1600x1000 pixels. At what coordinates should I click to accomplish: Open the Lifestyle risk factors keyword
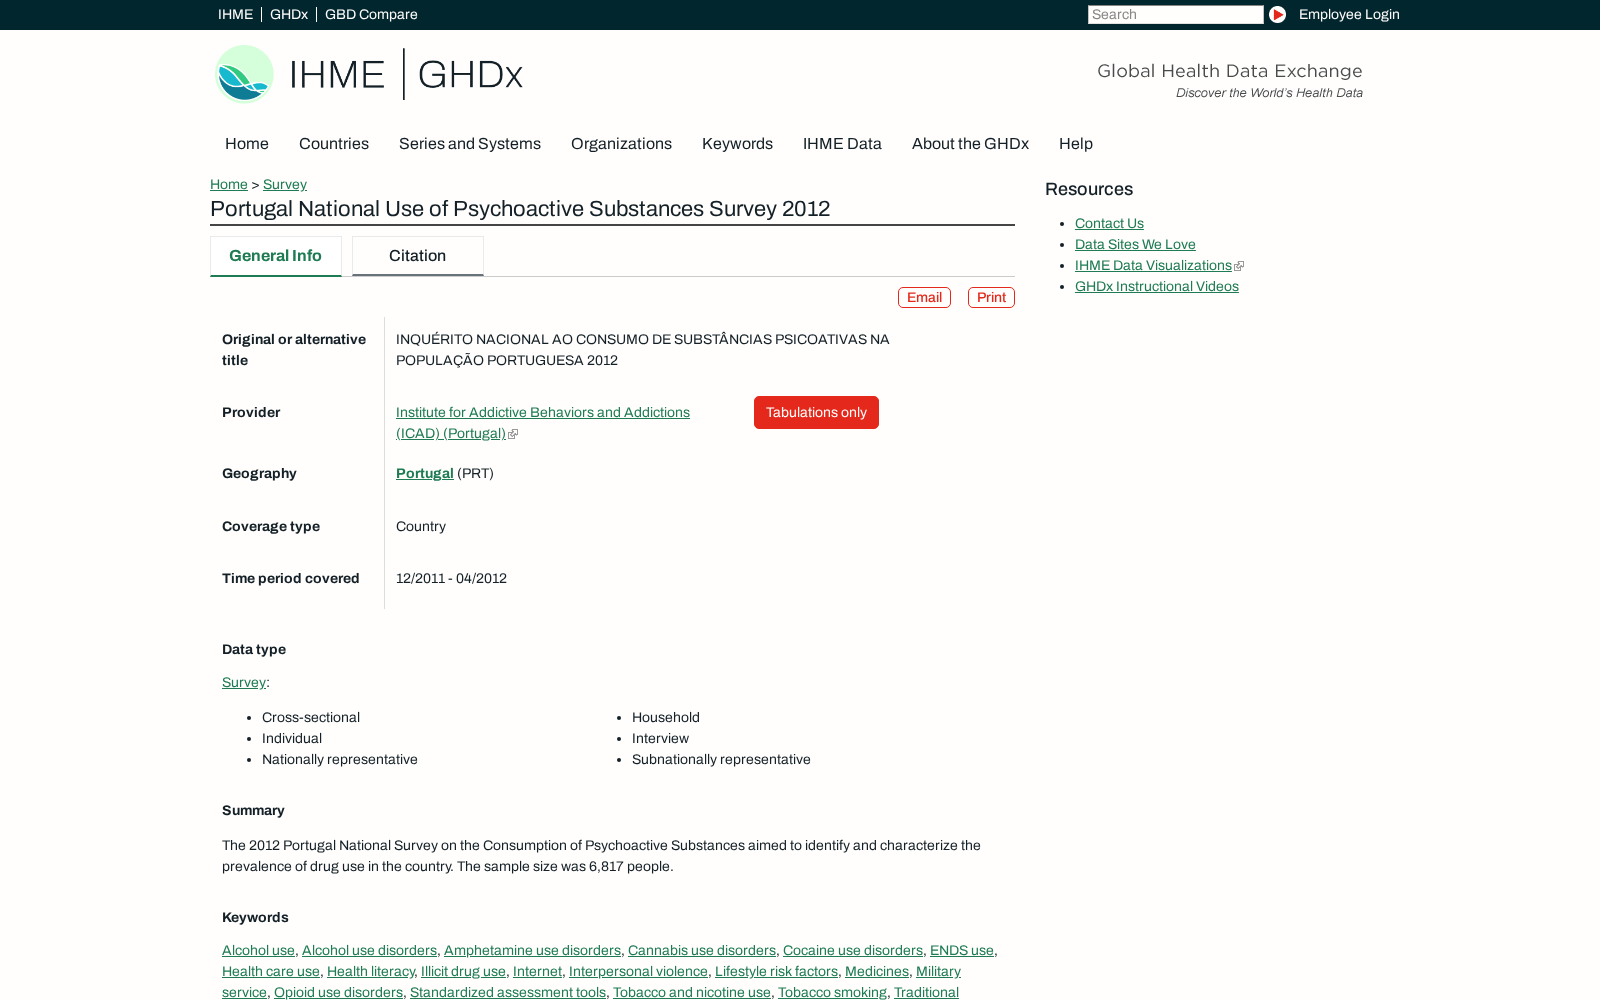776,971
